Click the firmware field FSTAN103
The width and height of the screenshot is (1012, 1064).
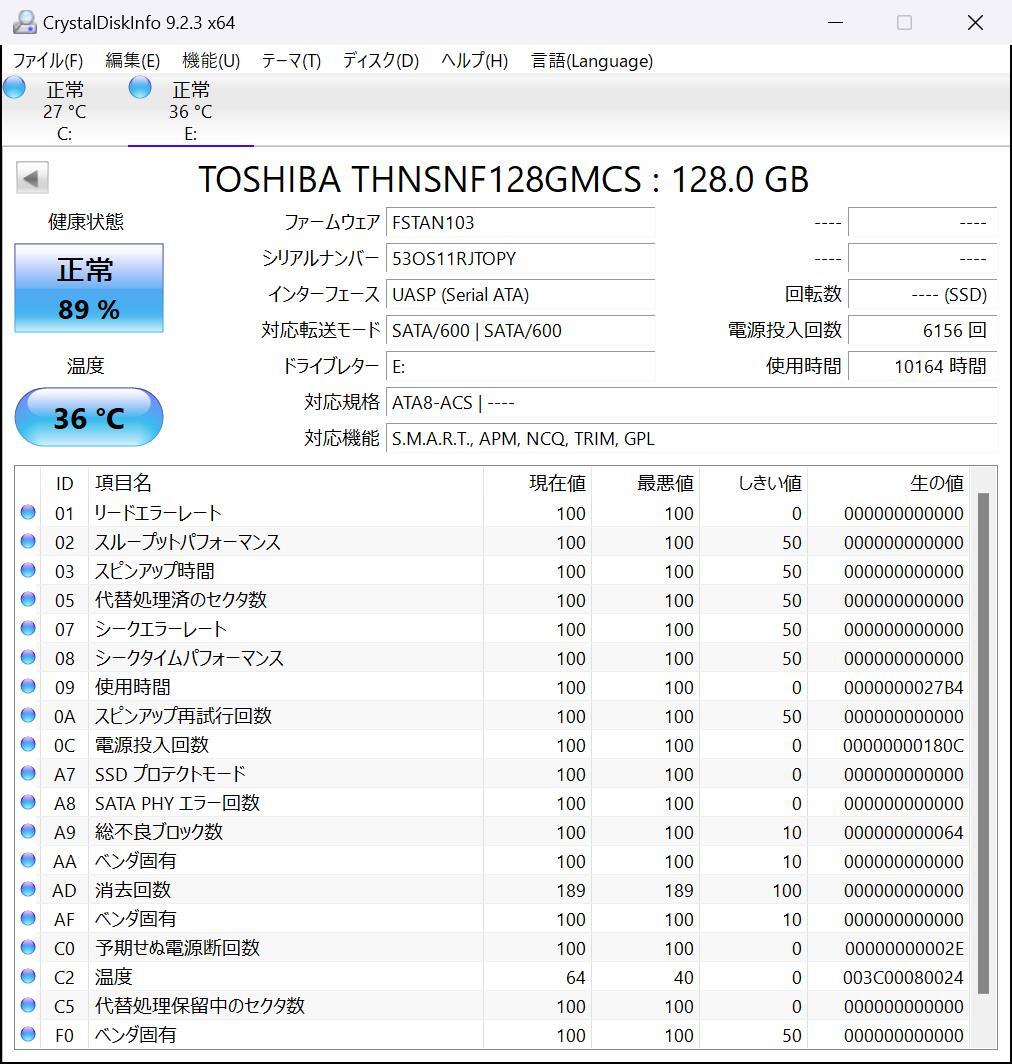(x=520, y=223)
